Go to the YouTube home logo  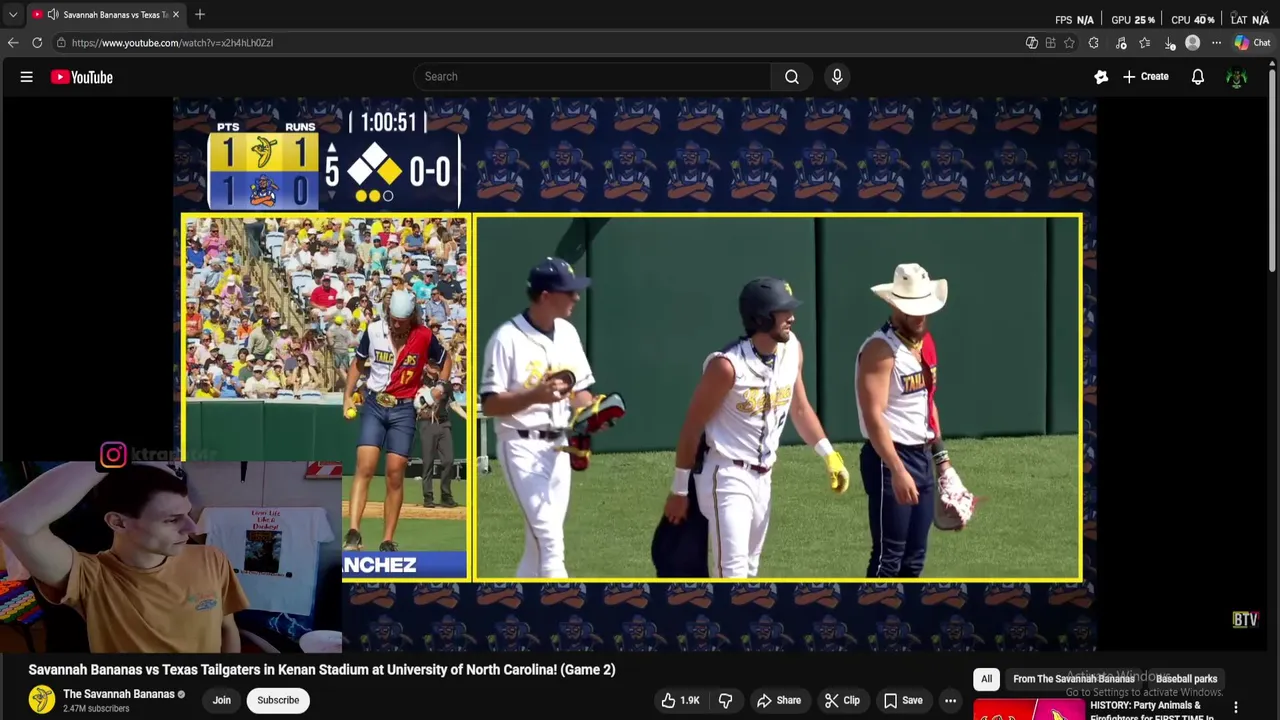pos(82,77)
